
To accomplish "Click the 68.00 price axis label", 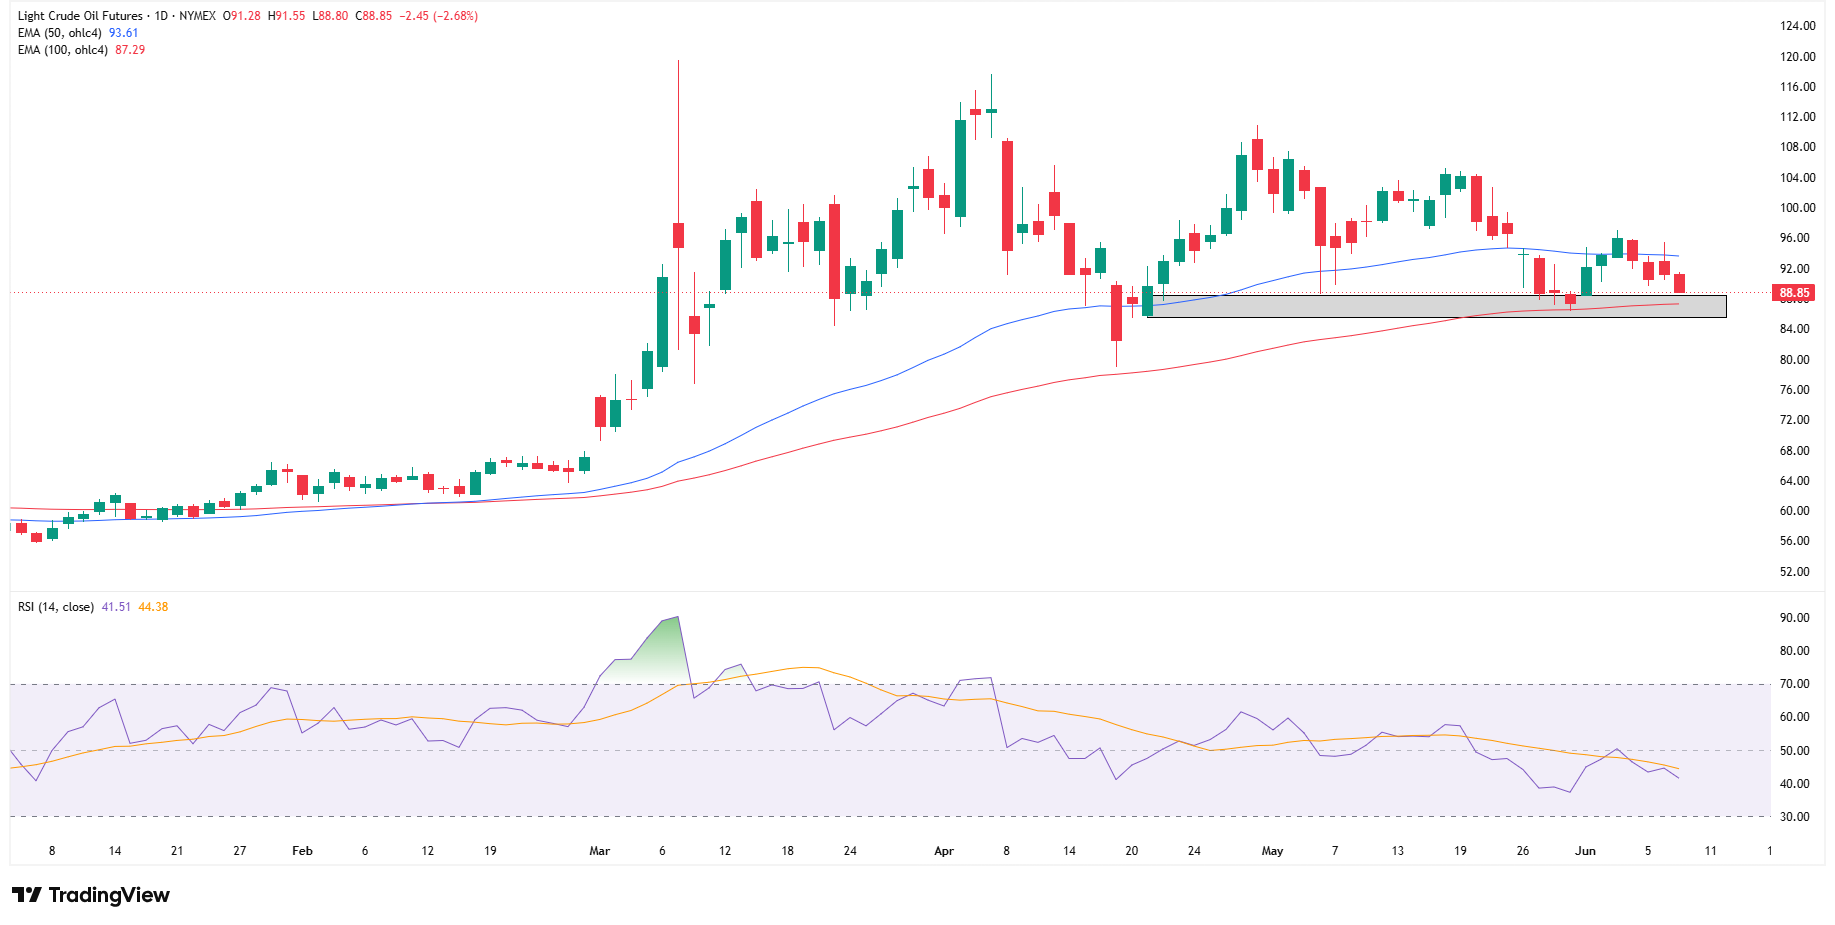I will [x=1794, y=451].
